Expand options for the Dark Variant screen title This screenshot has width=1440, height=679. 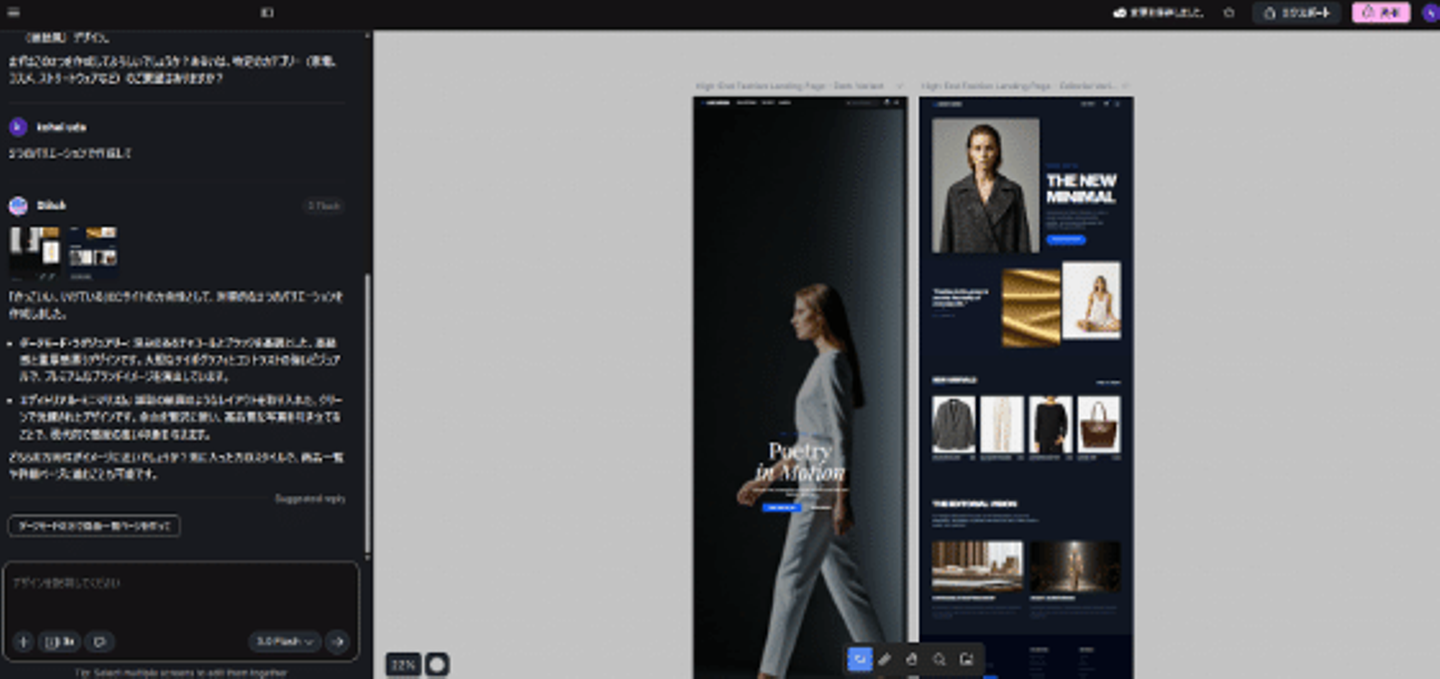(x=899, y=87)
